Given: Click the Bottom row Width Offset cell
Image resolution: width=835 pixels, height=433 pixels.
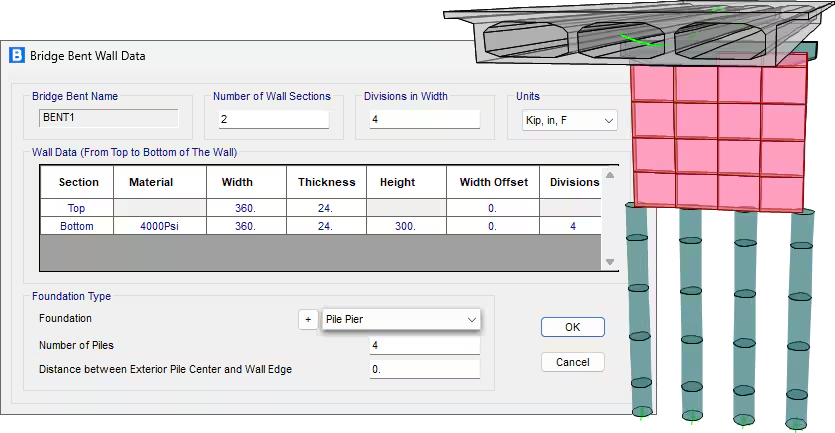Looking at the screenshot, I should (x=493, y=226).
